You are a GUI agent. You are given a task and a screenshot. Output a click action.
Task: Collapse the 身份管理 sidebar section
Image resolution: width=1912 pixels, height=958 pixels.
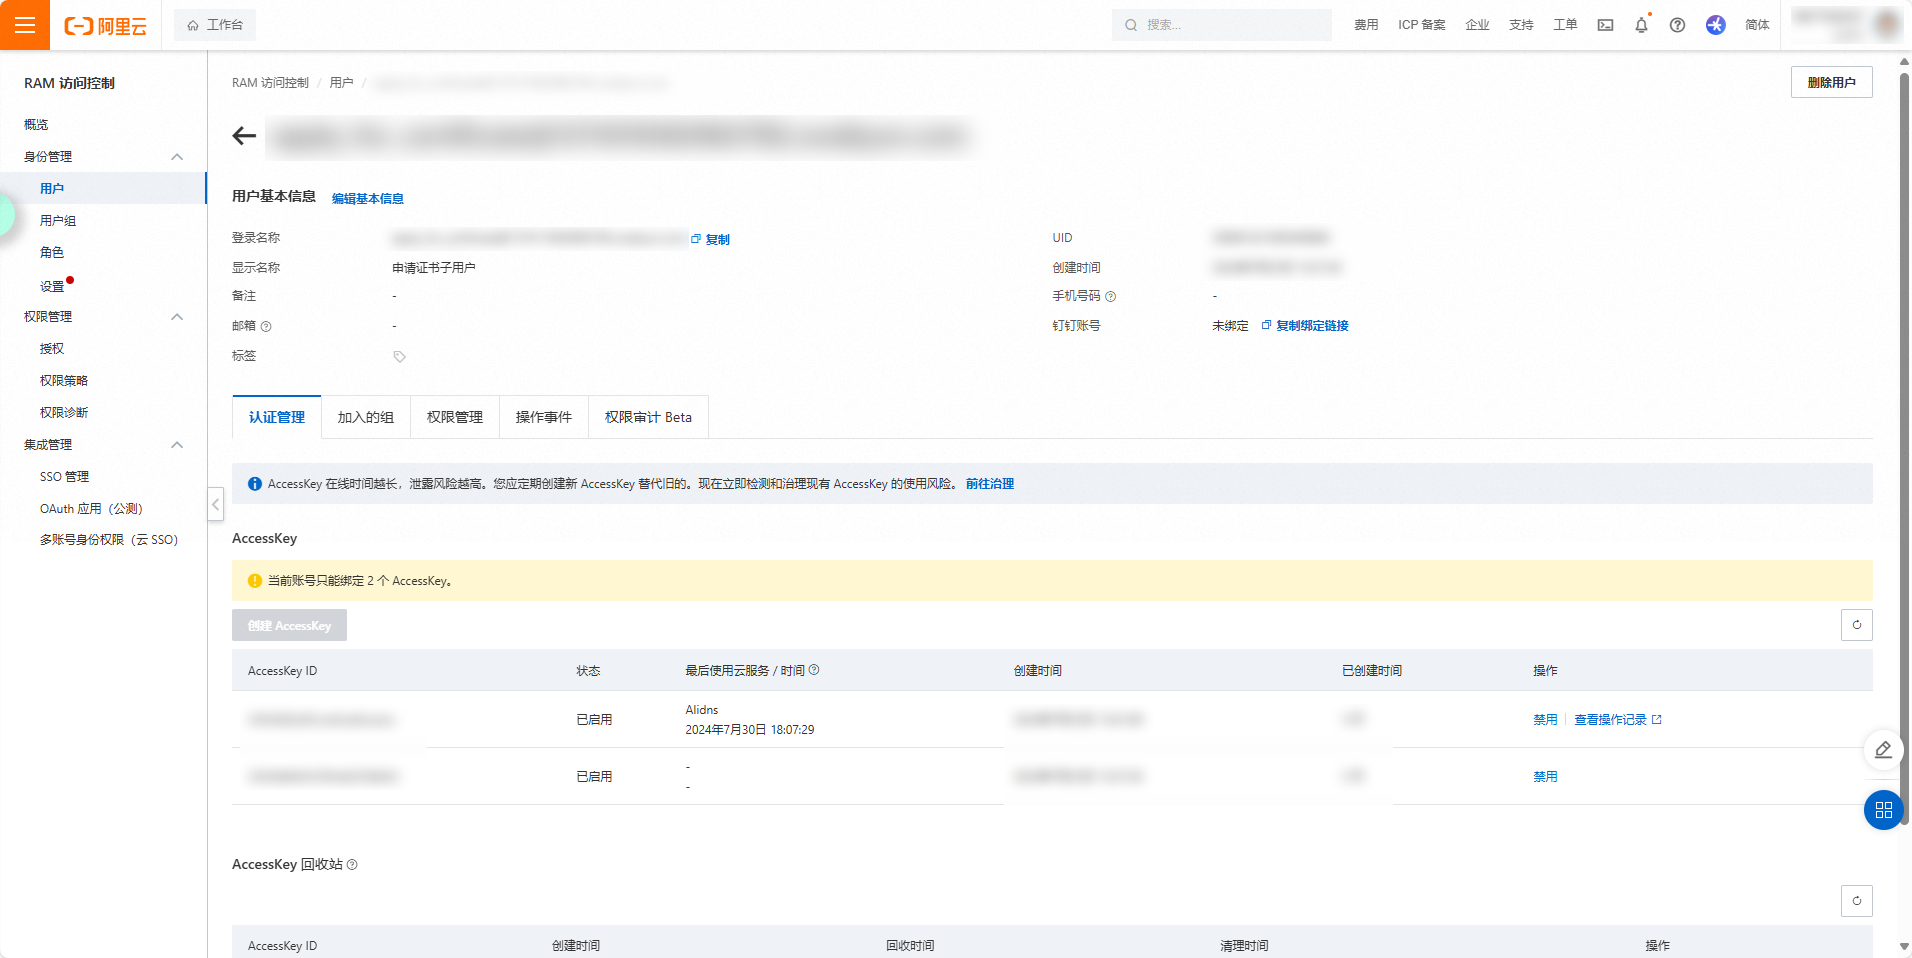177,157
